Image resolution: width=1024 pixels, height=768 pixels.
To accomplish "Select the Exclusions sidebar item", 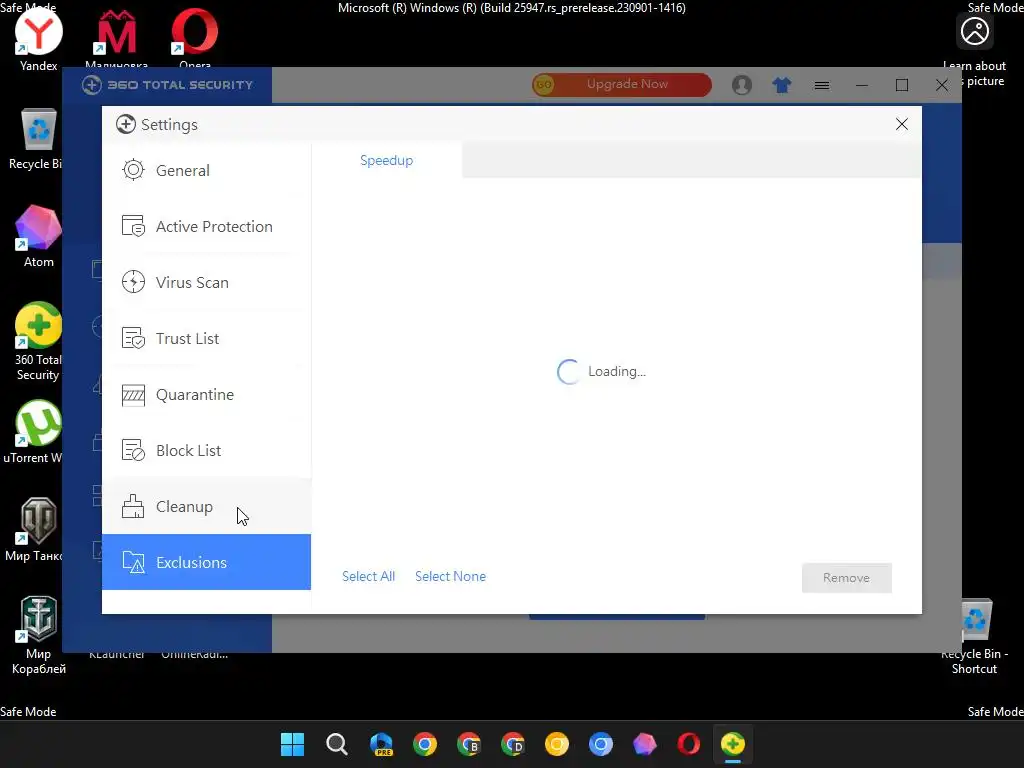I will (206, 562).
